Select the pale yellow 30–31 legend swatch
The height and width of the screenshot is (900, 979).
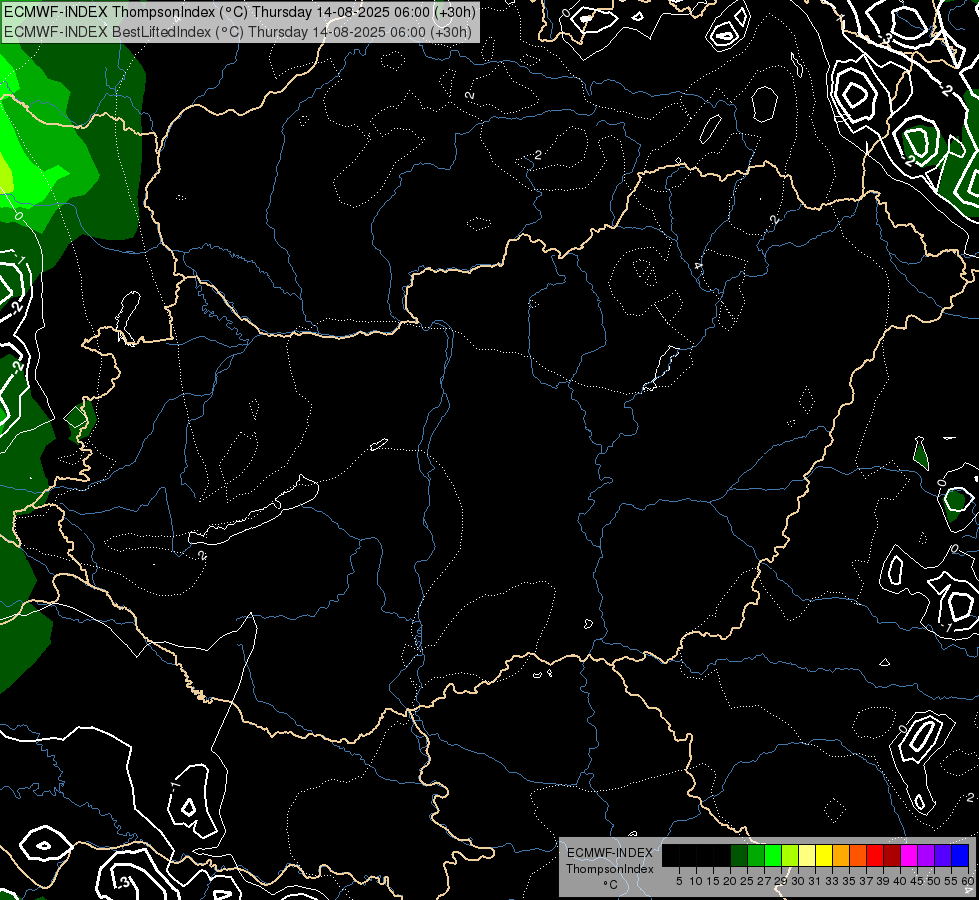coord(807,855)
